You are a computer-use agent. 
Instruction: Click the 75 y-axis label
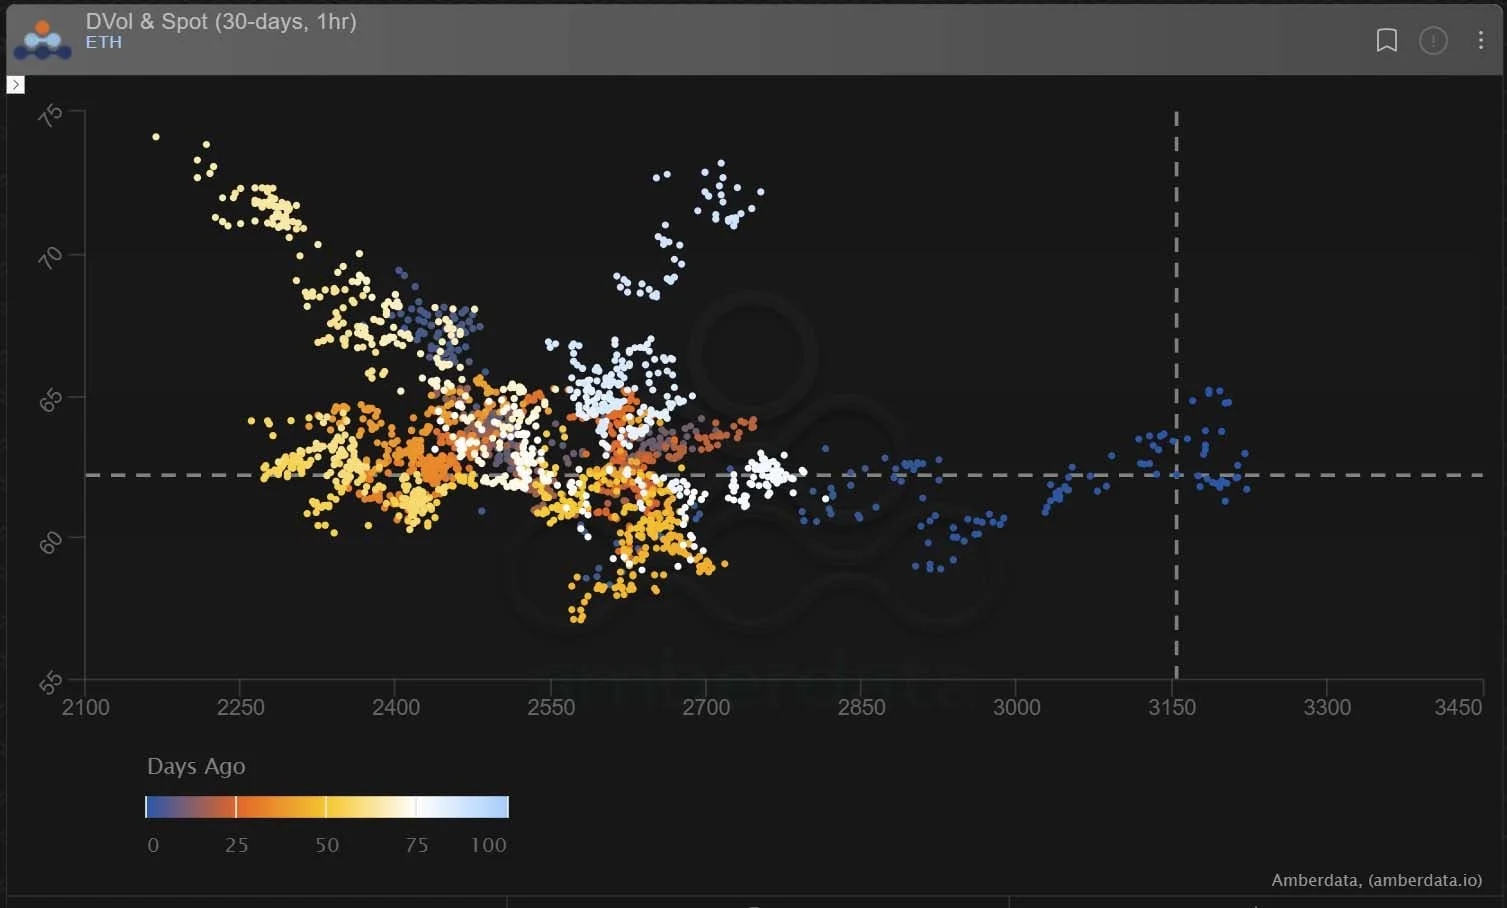click(x=50, y=116)
